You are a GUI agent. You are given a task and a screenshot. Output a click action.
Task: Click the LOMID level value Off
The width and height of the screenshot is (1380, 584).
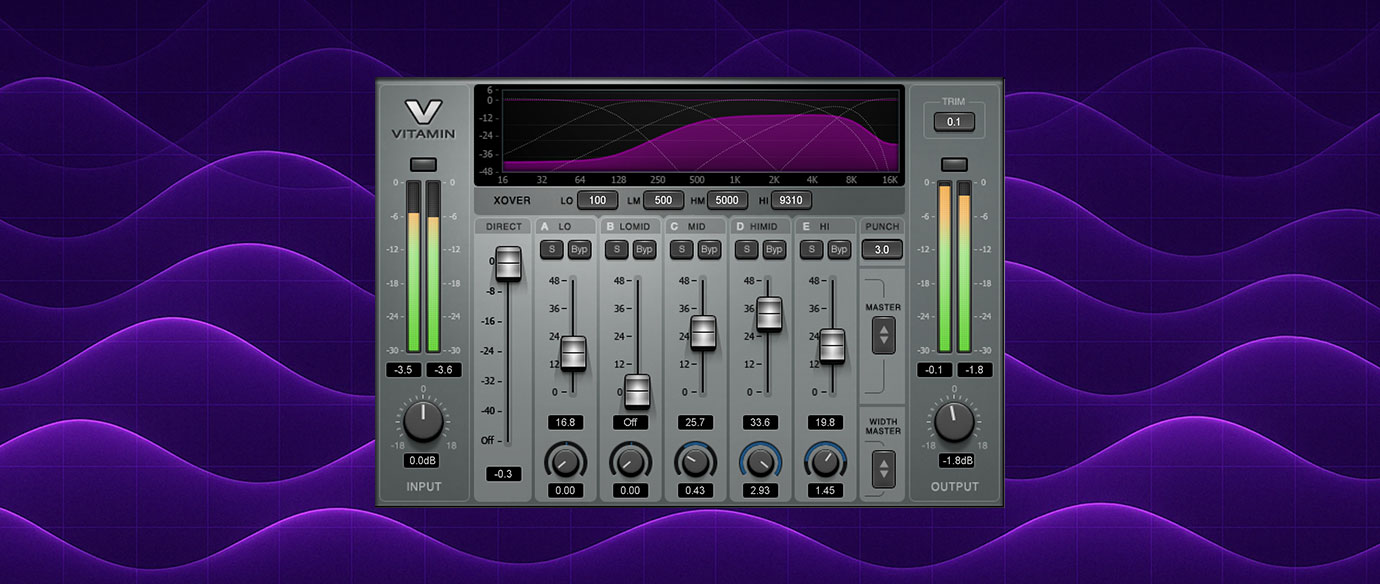(631, 422)
